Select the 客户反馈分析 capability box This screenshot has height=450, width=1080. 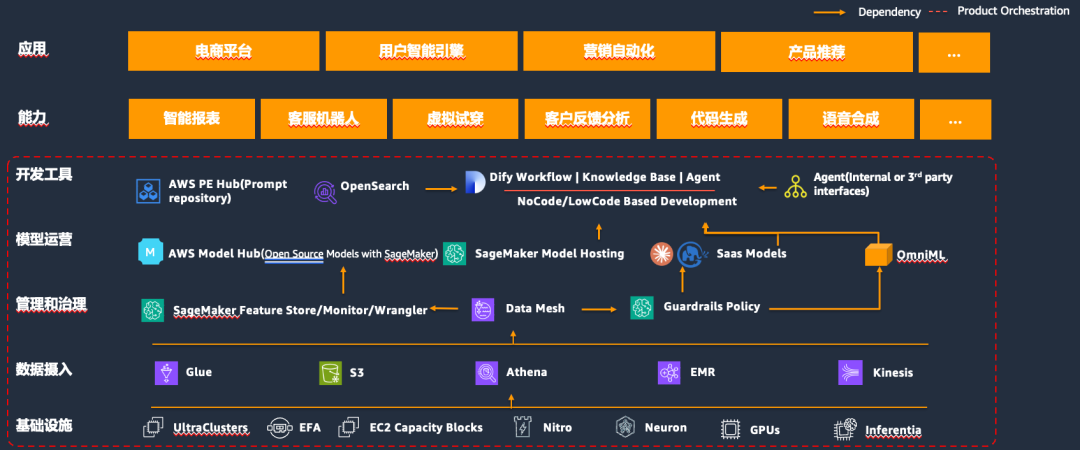(588, 119)
